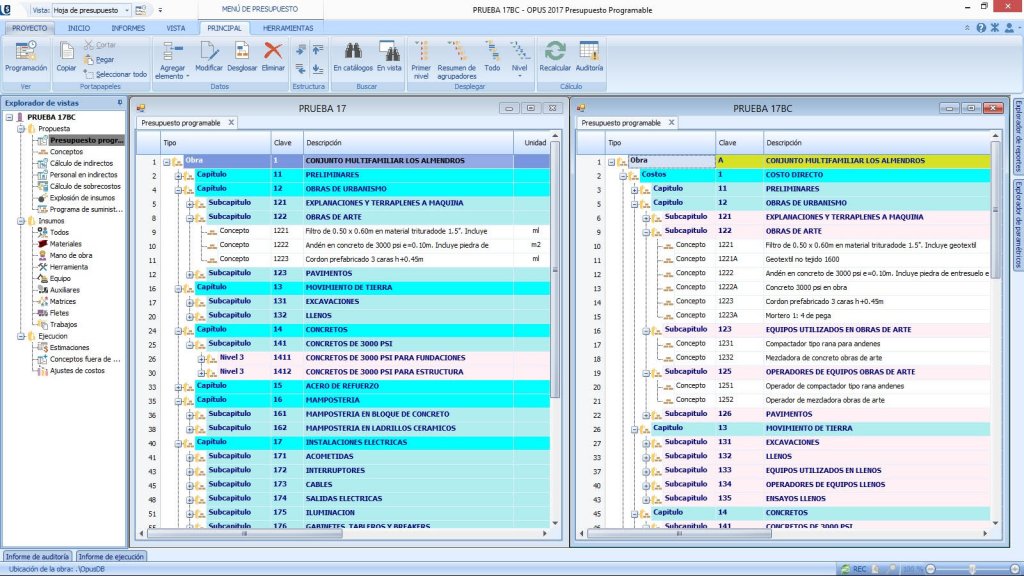The image size is (1024, 576).
Task: Pin the Explorador de vistas panel
Action: click(120, 102)
